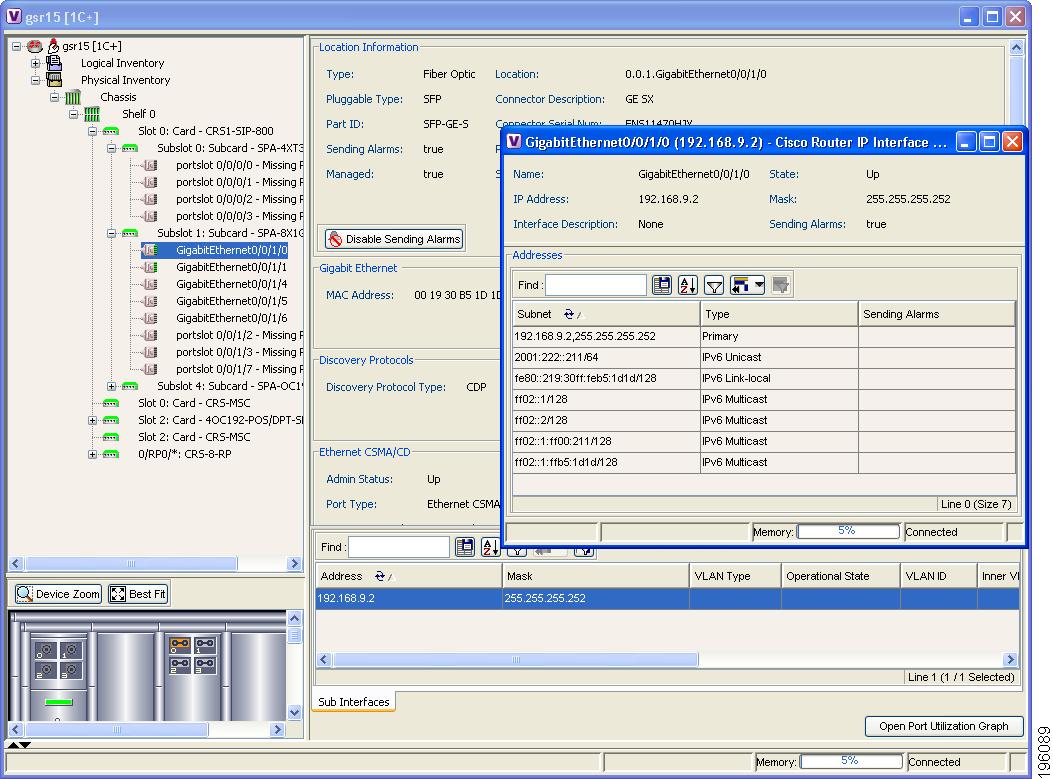This screenshot has width=1053, height=779.
Task: Click the card icon beside Slot 0 CRS-MSC
Action: coord(111,404)
